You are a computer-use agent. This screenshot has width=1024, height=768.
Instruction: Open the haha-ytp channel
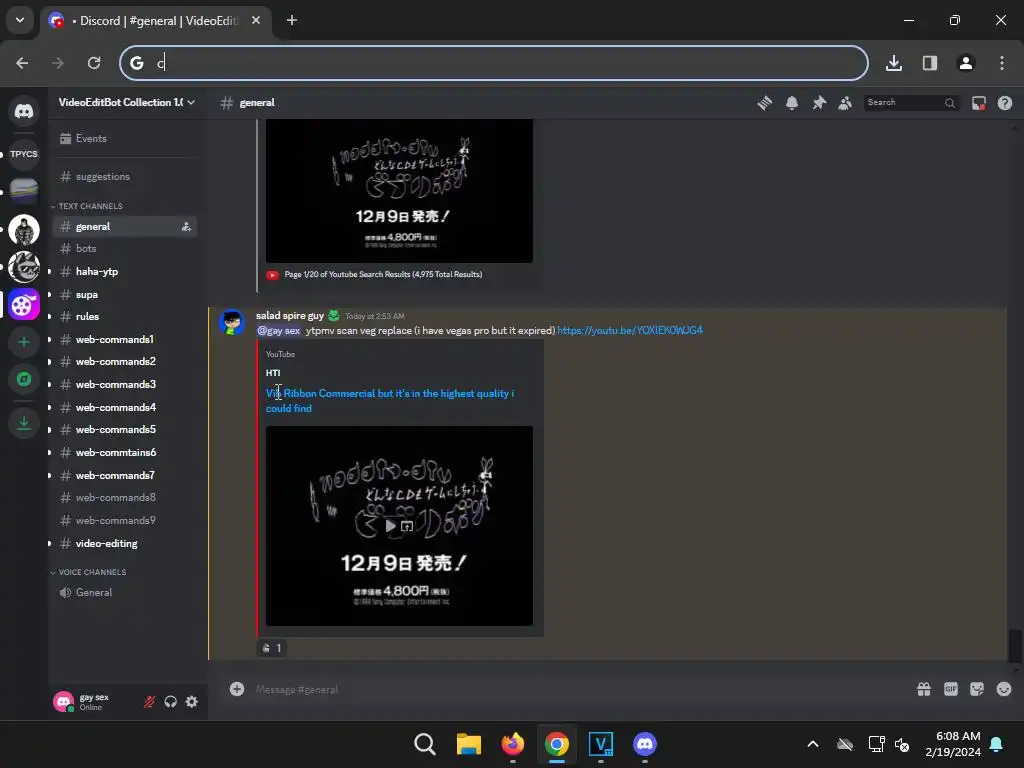tap(125, 271)
